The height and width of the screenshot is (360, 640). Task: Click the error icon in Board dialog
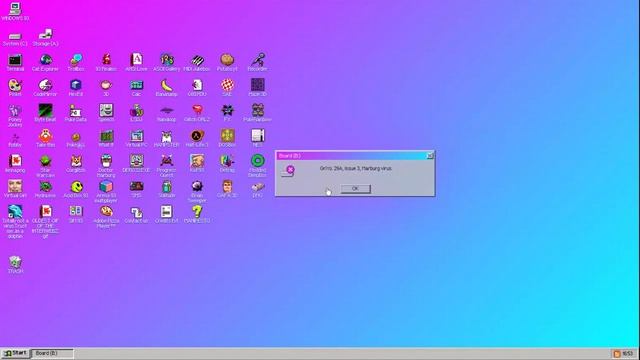[x=289, y=171]
